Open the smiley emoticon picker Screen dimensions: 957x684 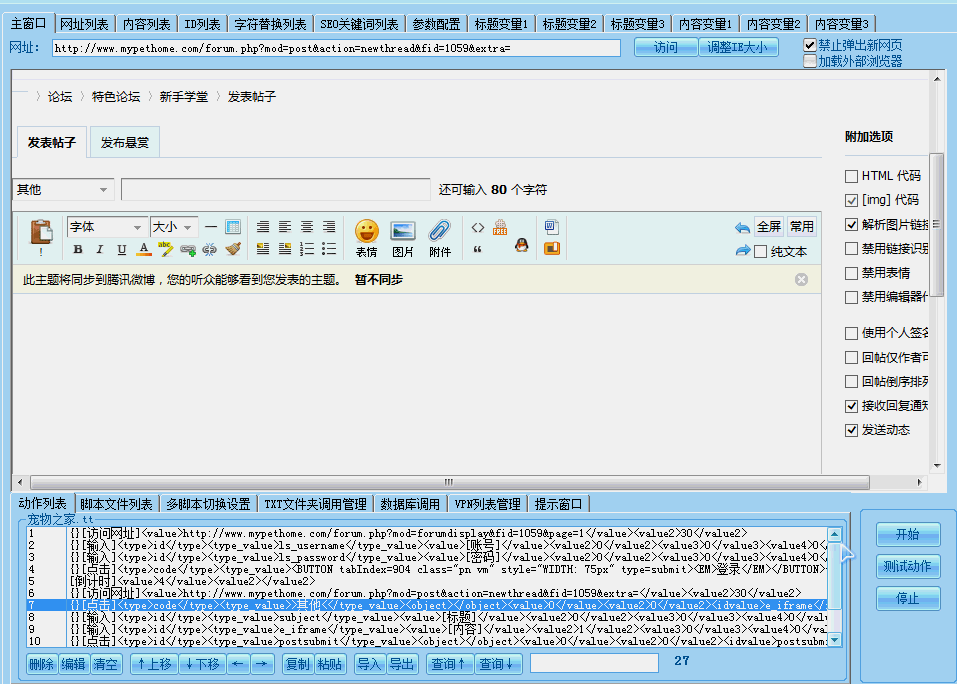[367, 232]
